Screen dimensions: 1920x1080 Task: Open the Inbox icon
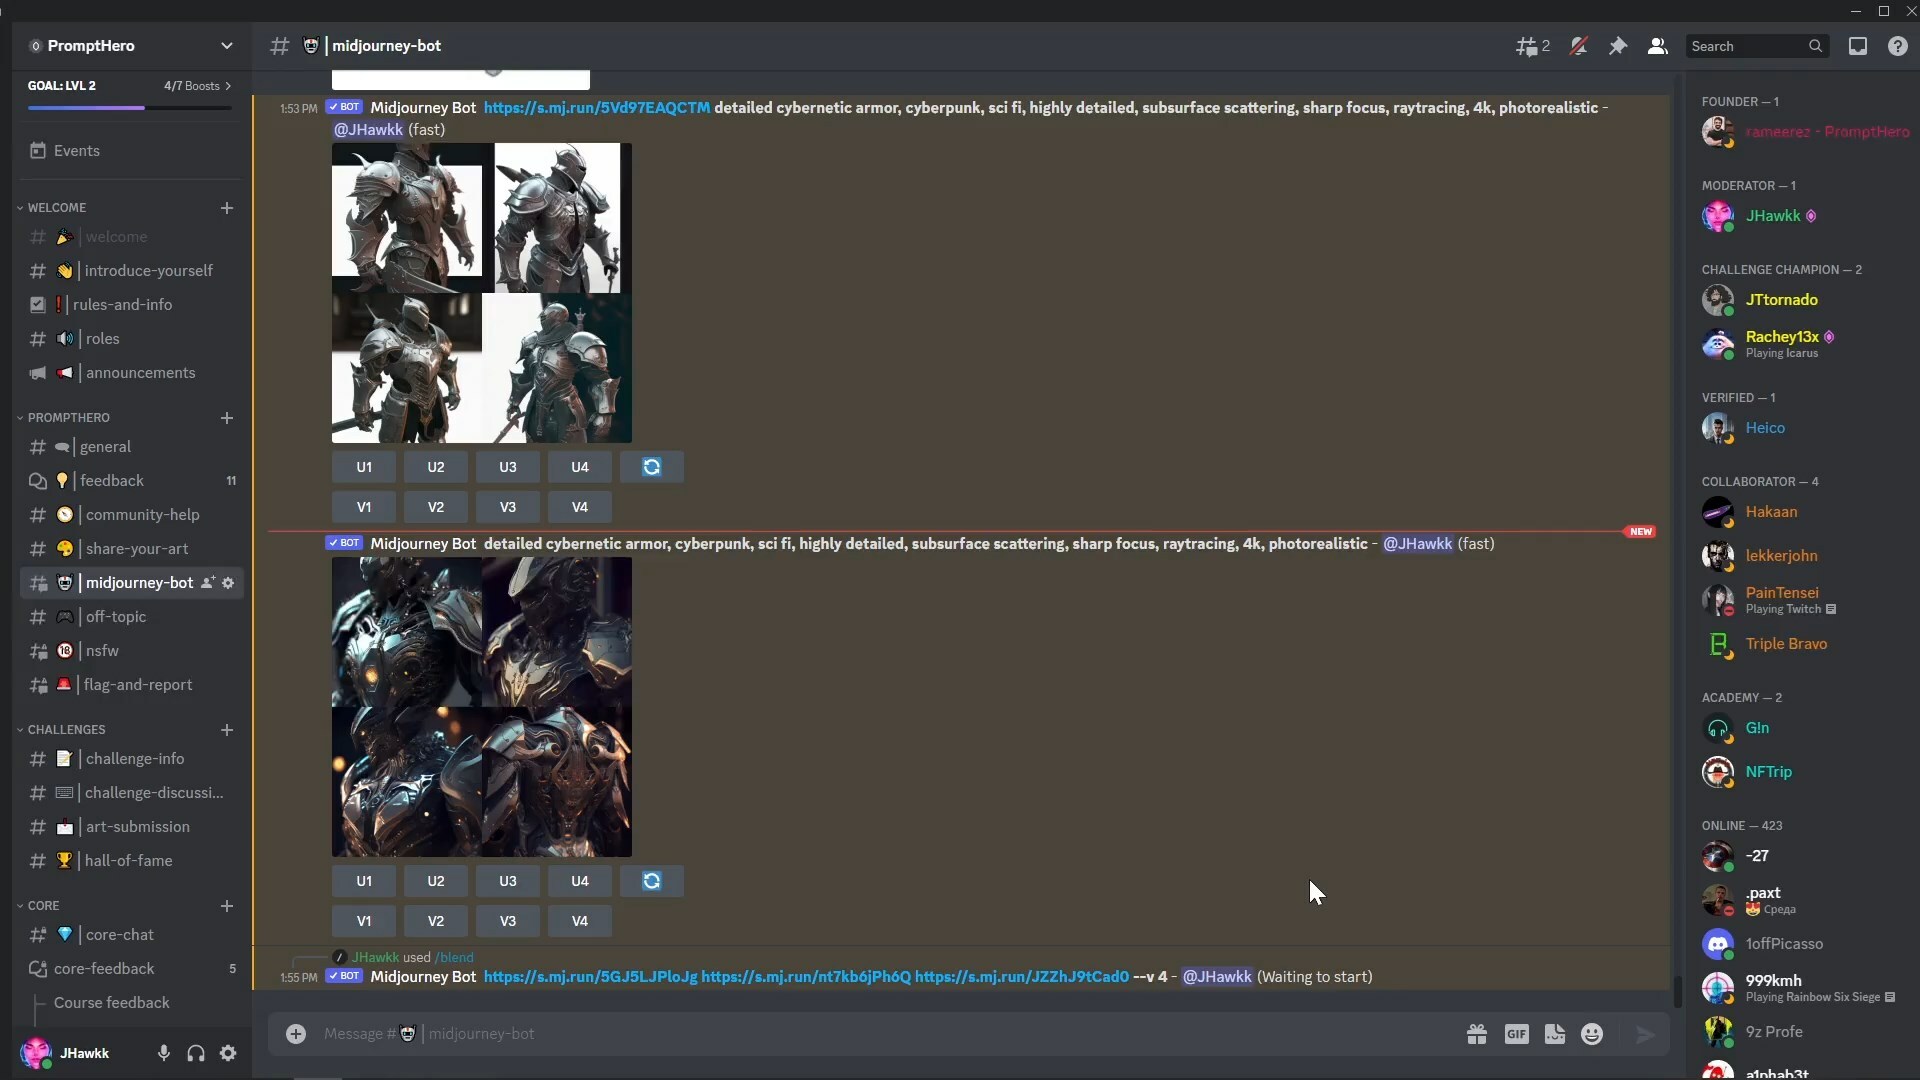[1858, 46]
